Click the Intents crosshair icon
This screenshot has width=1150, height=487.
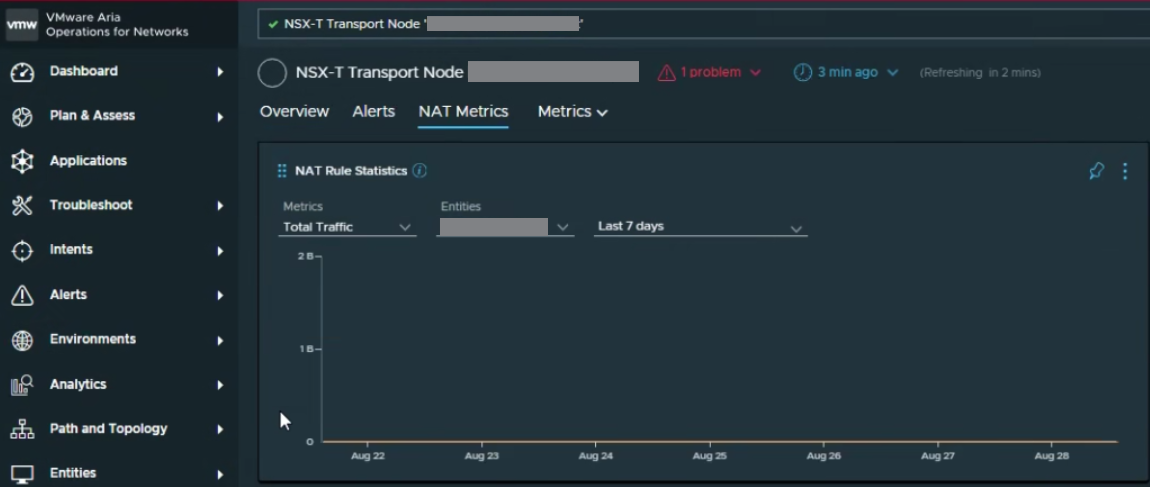click(22, 250)
